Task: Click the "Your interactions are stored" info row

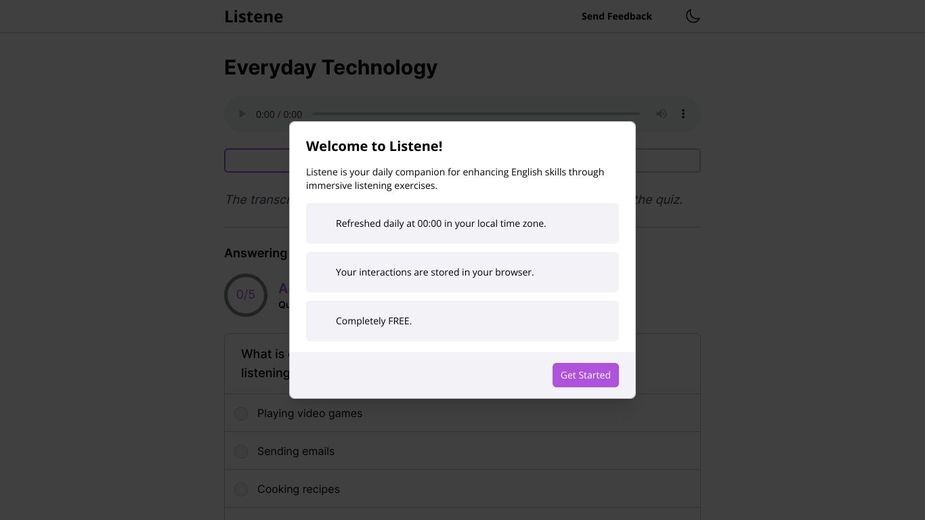Action: click(462, 272)
